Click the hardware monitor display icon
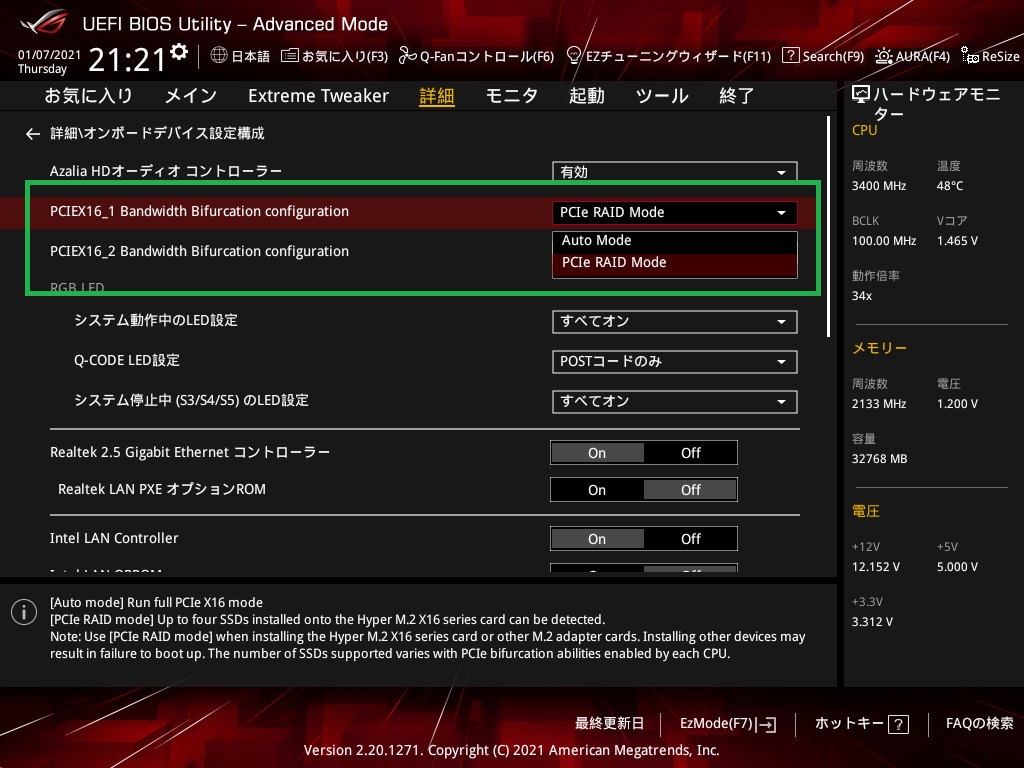Viewport: 1024px width, 768px height. pos(861,95)
